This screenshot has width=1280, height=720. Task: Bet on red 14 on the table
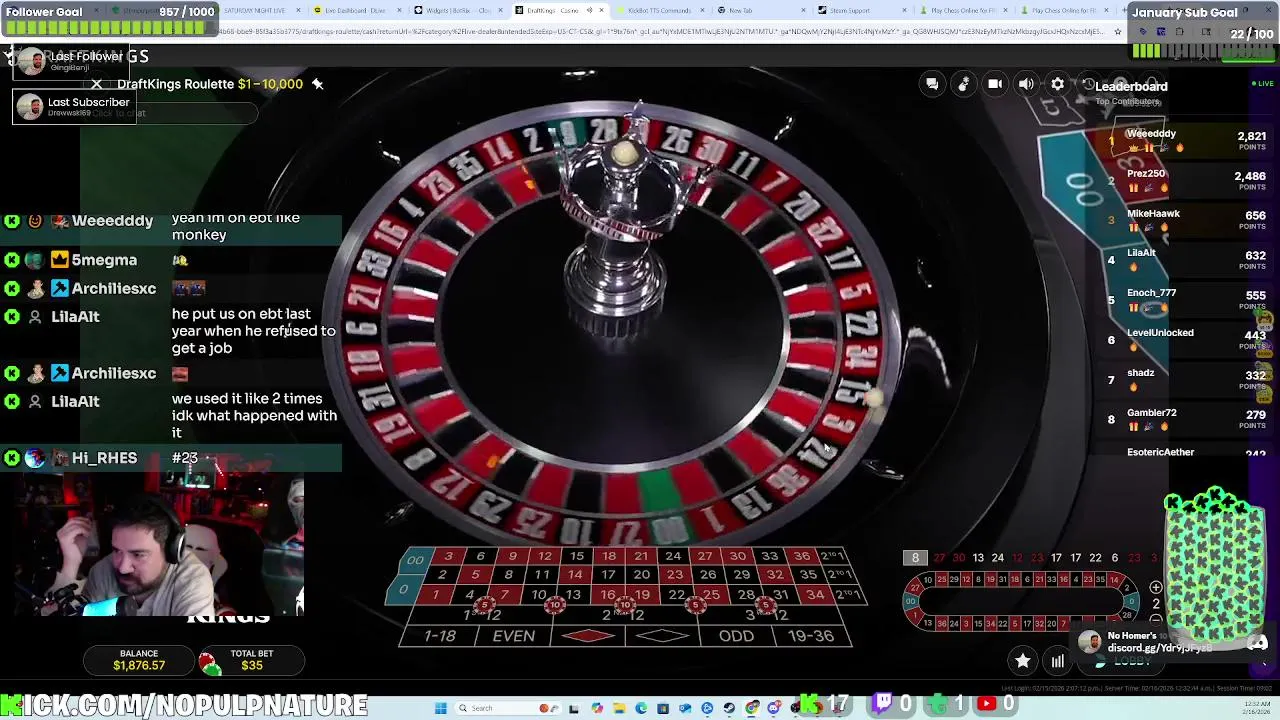click(x=574, y=575)
